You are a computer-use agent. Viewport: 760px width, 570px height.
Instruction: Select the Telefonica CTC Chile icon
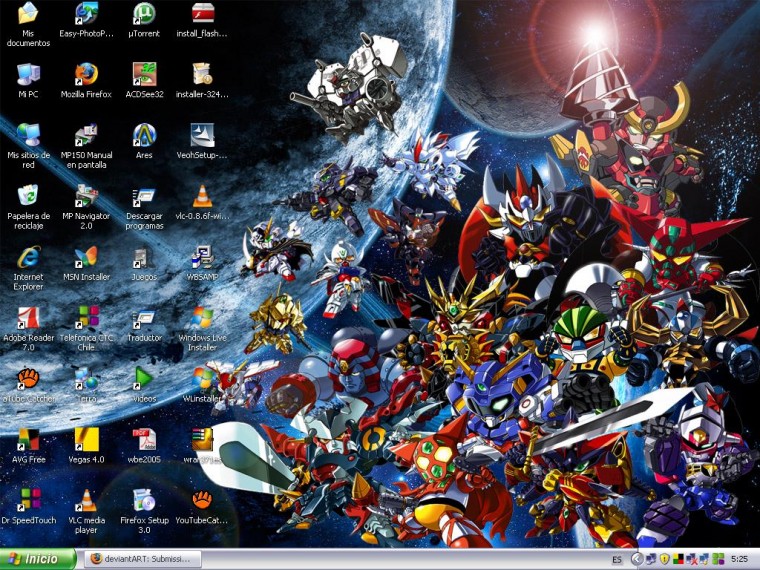(86, 317)
